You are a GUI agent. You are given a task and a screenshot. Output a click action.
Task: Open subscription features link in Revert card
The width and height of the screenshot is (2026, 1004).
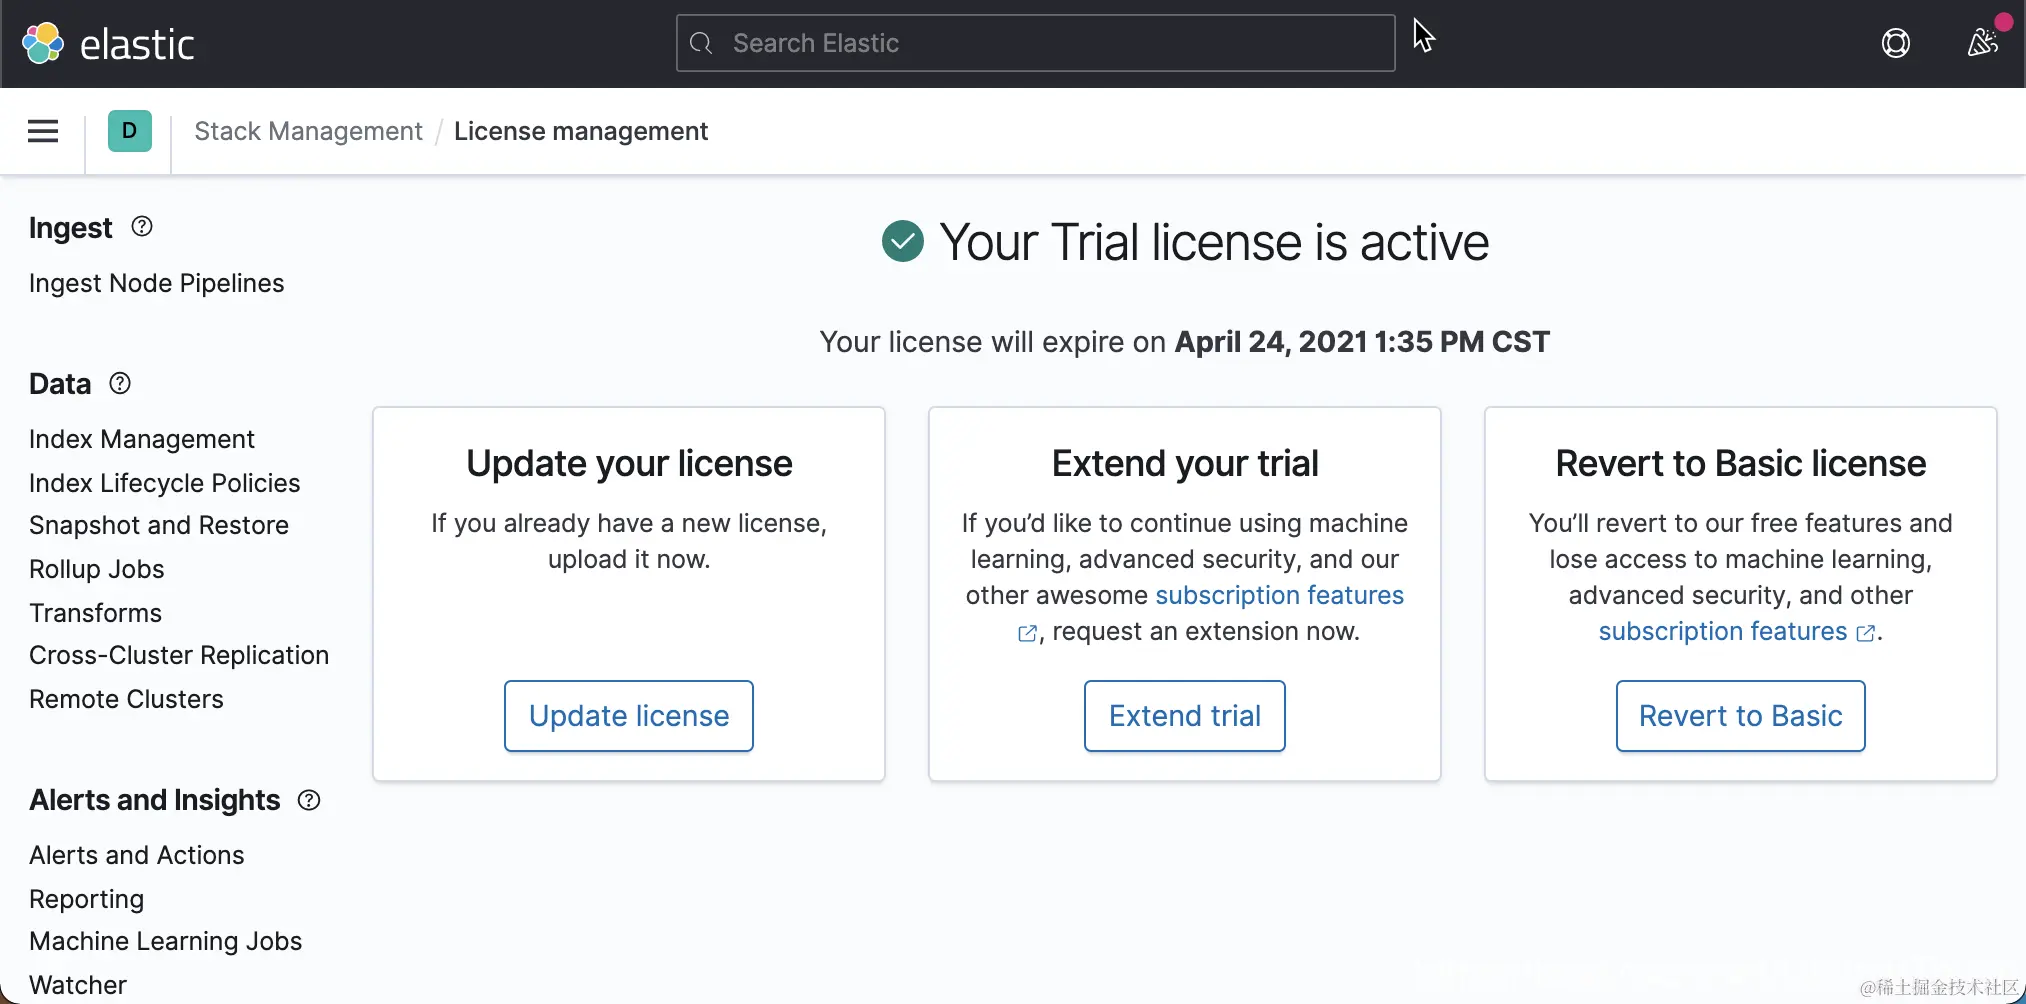click(x=1723, y=631)
